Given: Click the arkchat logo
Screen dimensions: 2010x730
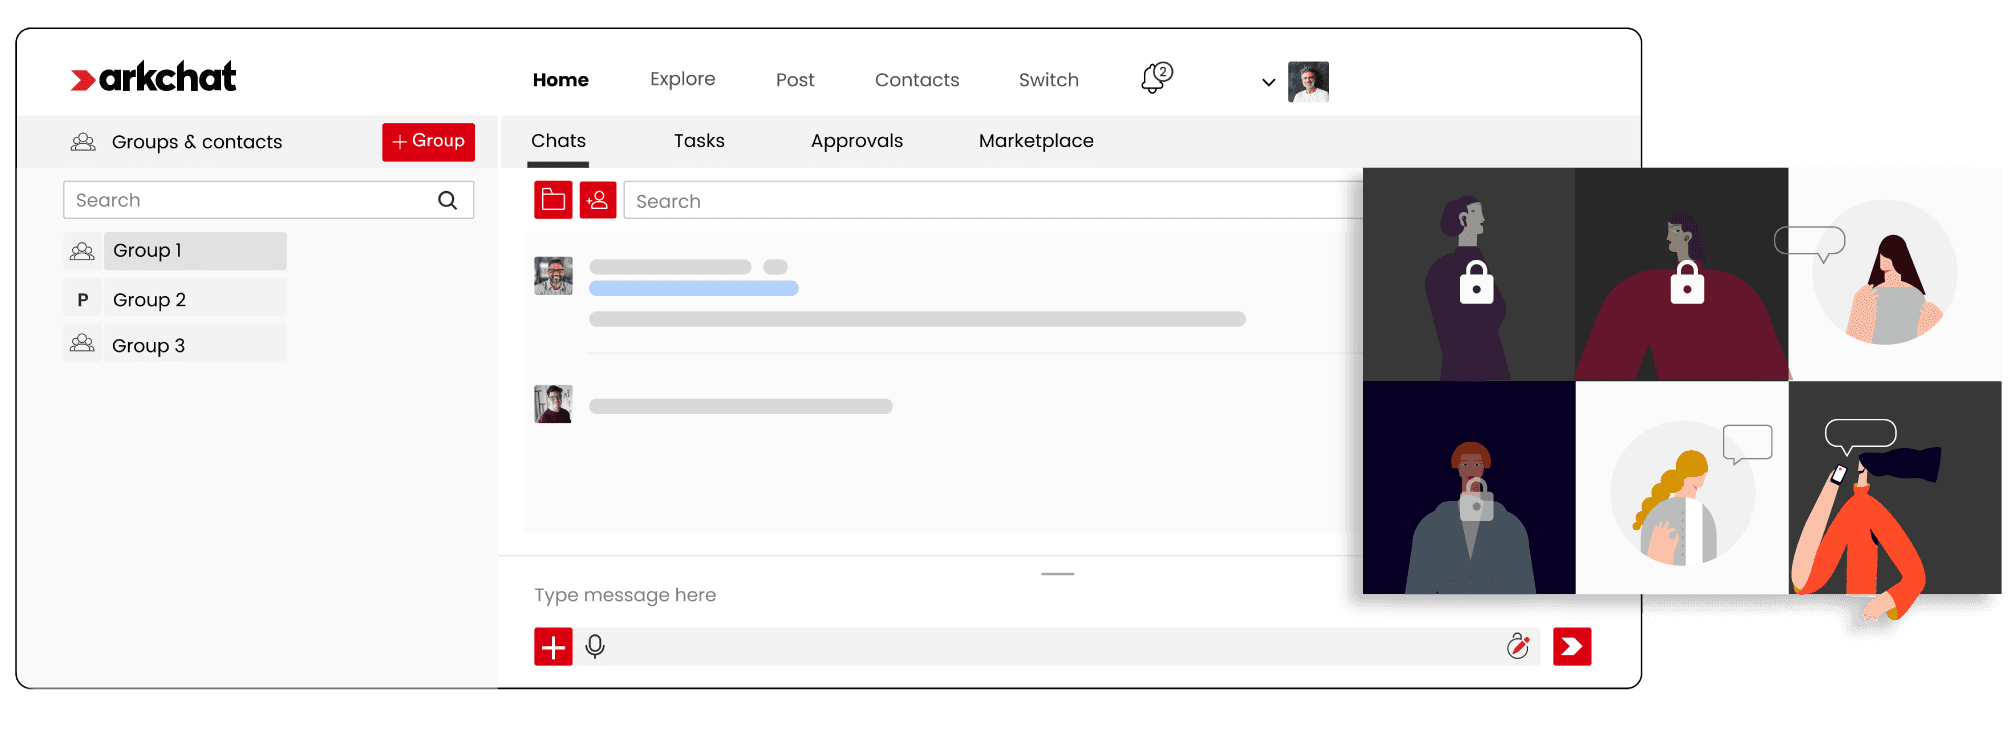Looking at the screenshot, I should click(x=154, y=78).
